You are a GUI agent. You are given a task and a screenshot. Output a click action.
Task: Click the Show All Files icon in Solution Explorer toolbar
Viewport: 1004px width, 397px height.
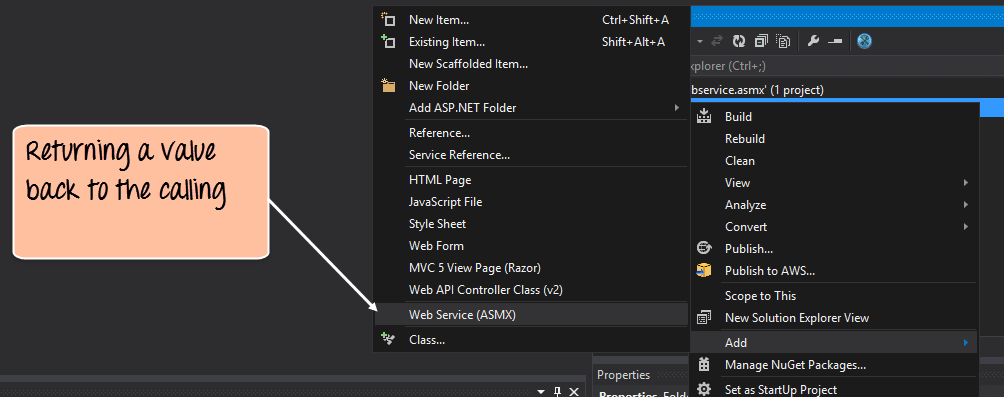pyautogui.click(x=783, y=41)
